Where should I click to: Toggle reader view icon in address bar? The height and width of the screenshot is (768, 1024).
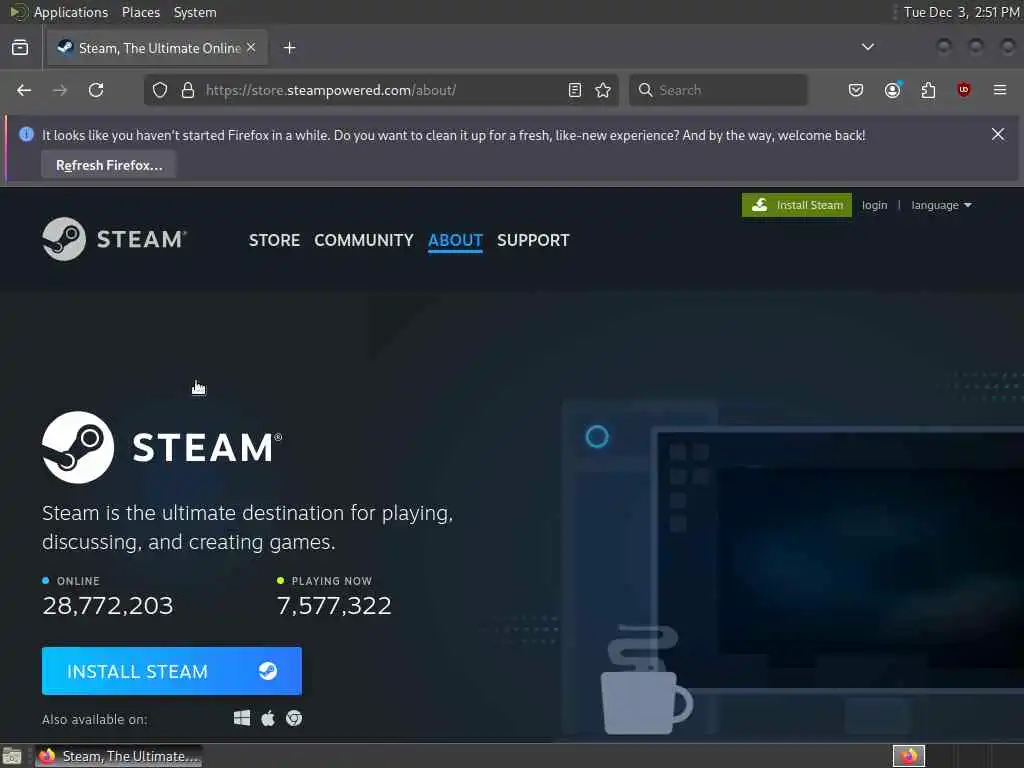[x=575, y=90]
